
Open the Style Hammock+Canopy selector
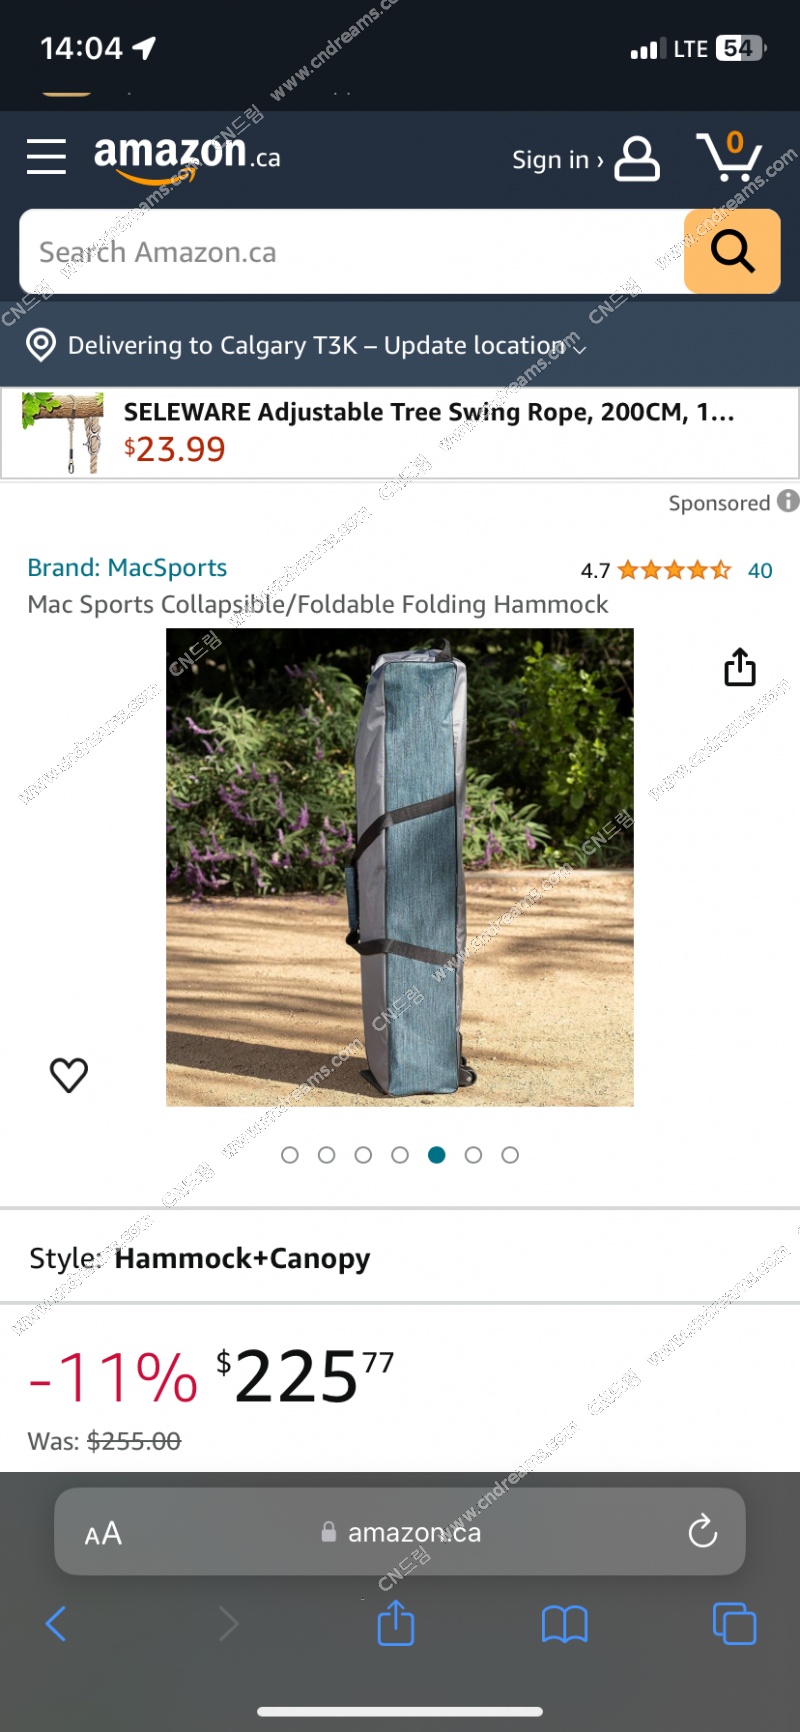[400, 1257]
